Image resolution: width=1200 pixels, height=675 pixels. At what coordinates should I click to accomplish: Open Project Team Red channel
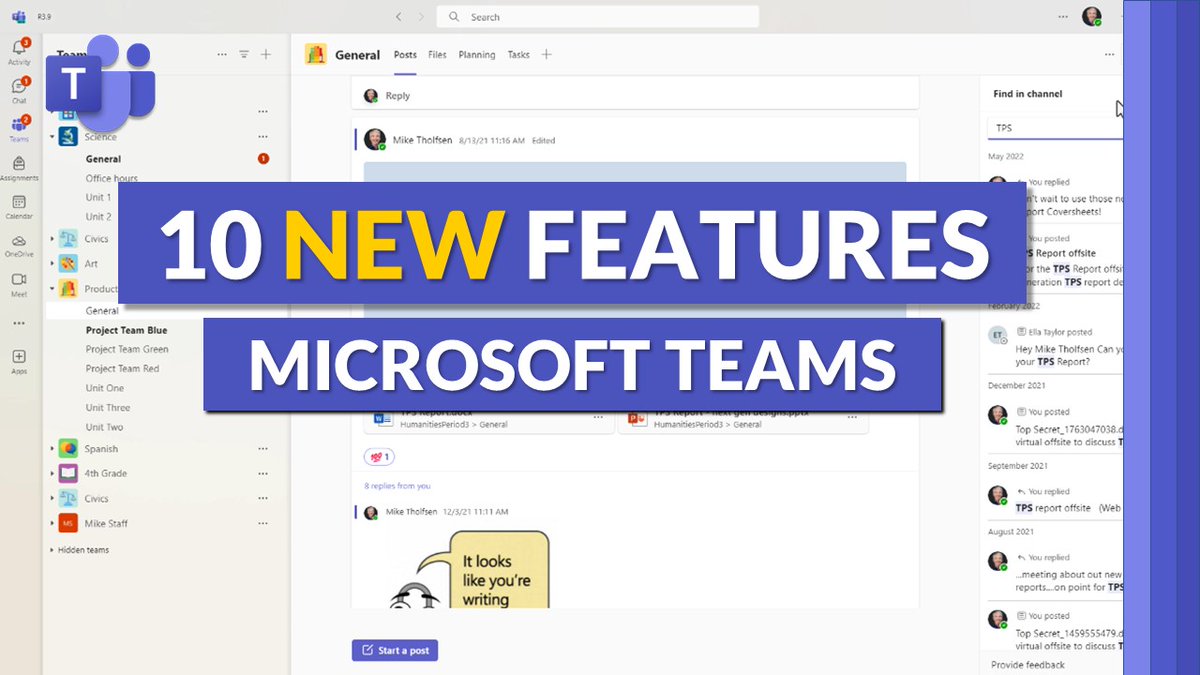pyautogui.click(x=122, y=369)
